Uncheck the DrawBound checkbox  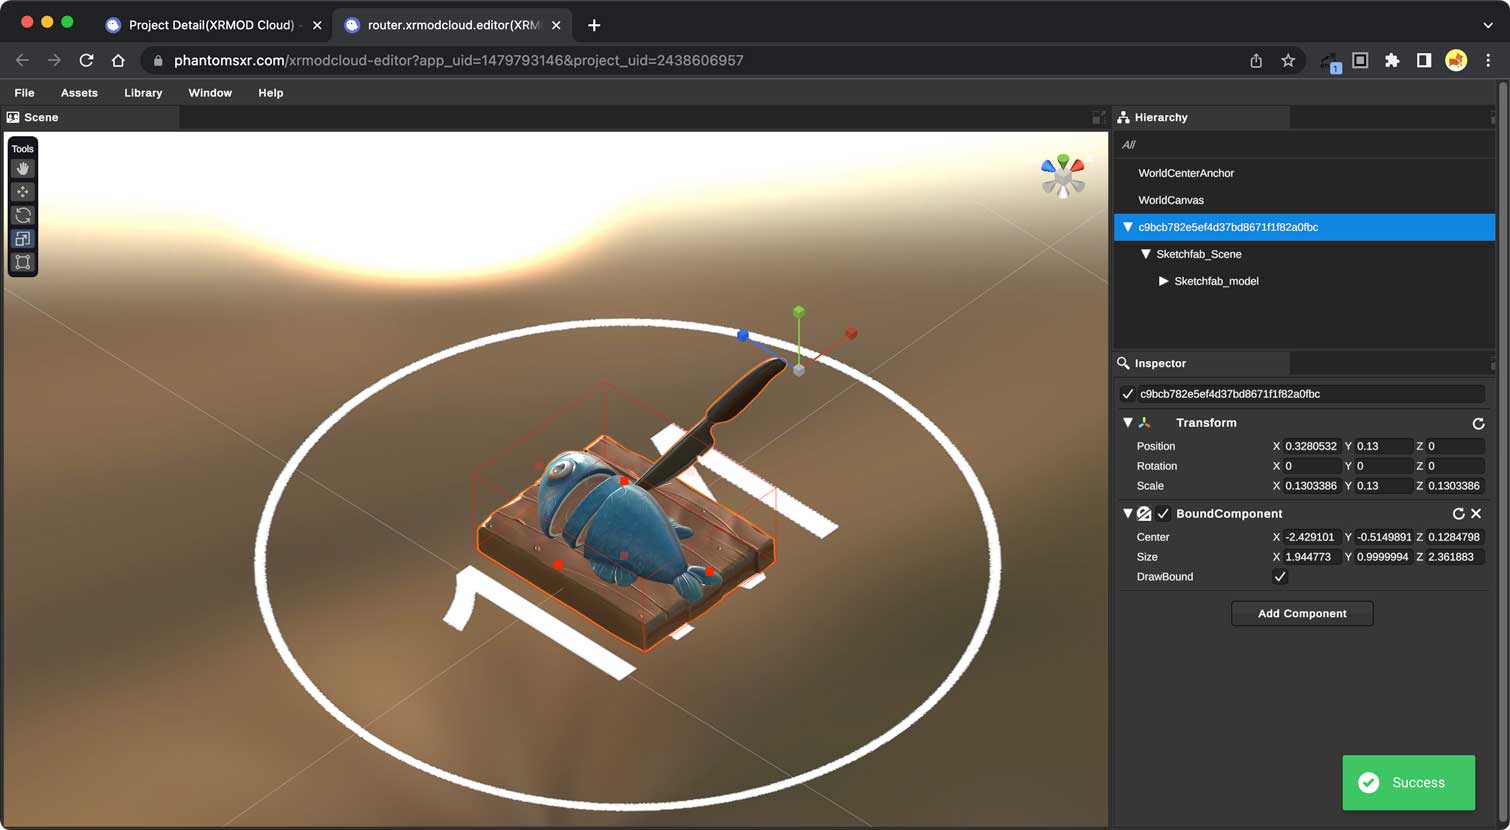(1279, 577)
